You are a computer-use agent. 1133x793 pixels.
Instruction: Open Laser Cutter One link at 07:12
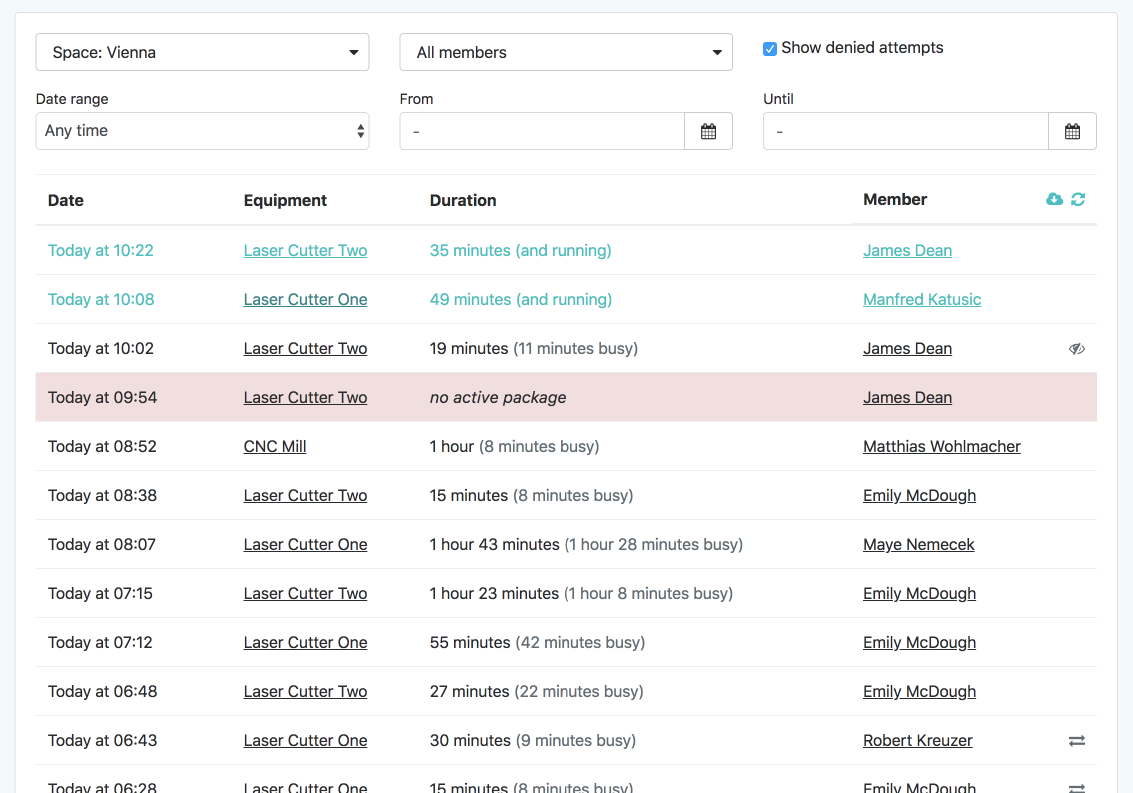(305, 643)
